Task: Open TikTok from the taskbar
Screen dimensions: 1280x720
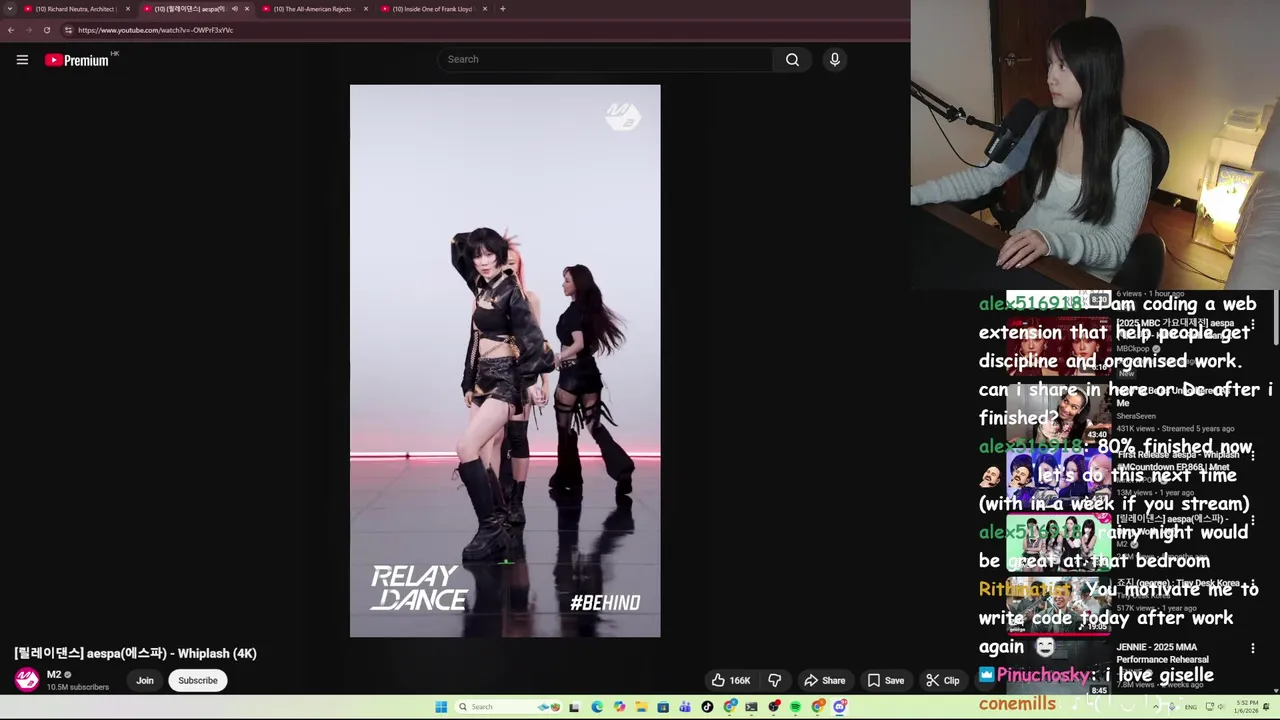Action: point(707,707)
